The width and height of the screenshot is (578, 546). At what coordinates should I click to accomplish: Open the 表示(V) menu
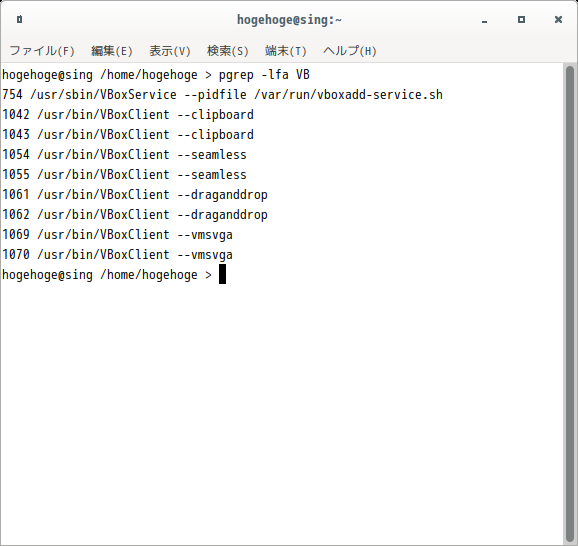tap(170, 51)
